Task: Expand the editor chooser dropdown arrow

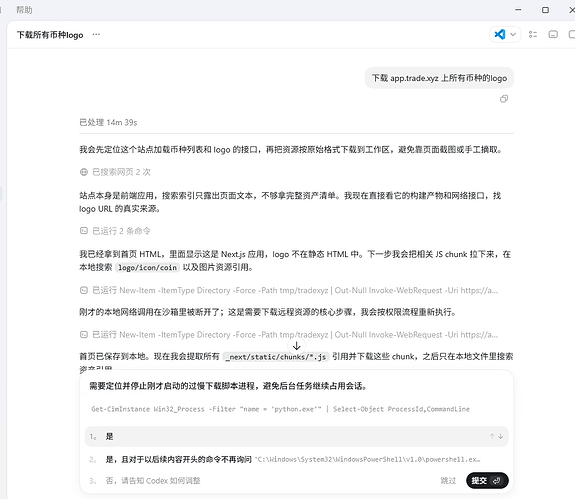Action: click(513, 34)
